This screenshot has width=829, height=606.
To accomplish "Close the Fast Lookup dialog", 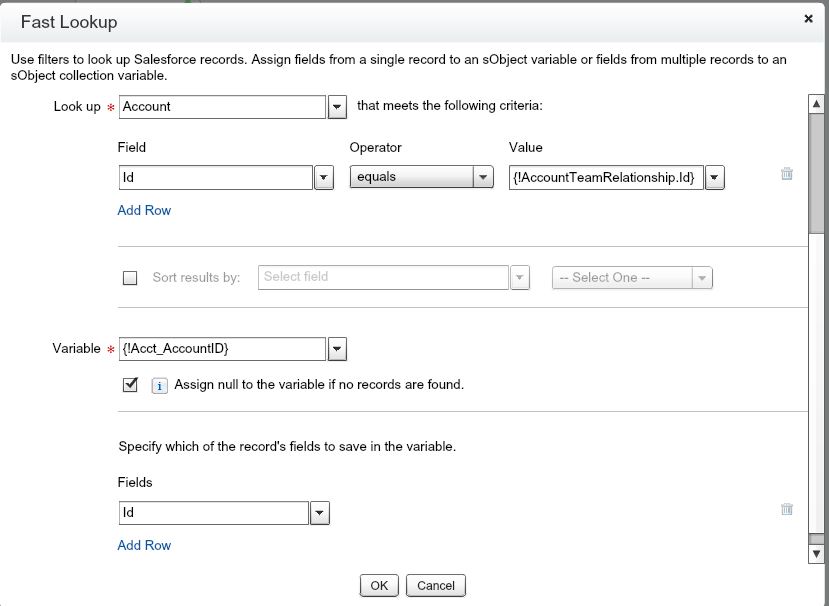I will (808, 18).
